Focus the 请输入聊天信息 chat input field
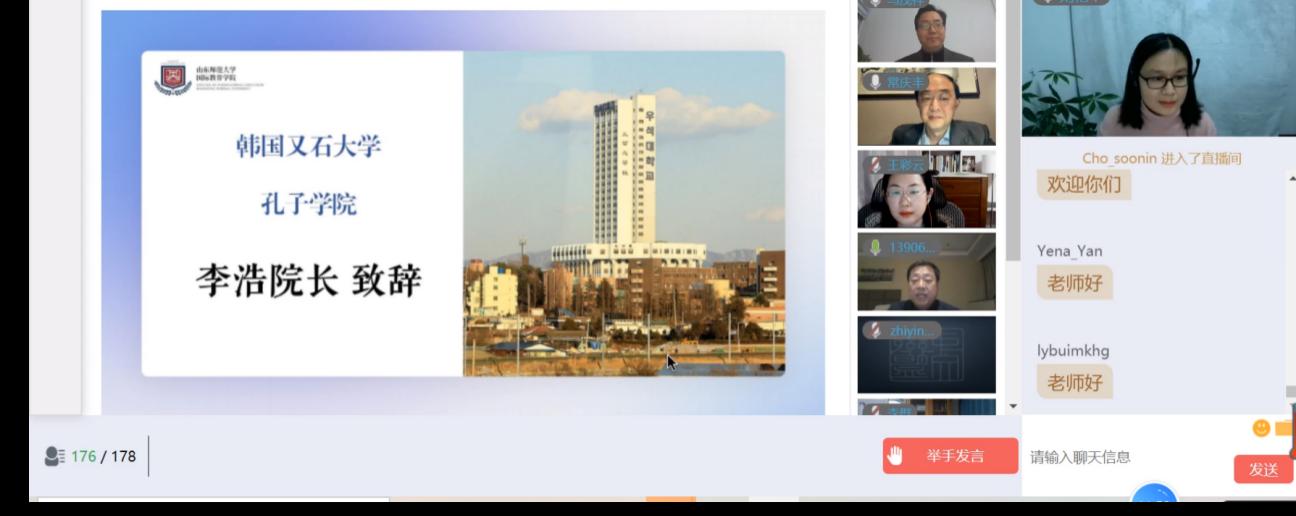This screenshot has height=516, width=1296. [1125, 457]
